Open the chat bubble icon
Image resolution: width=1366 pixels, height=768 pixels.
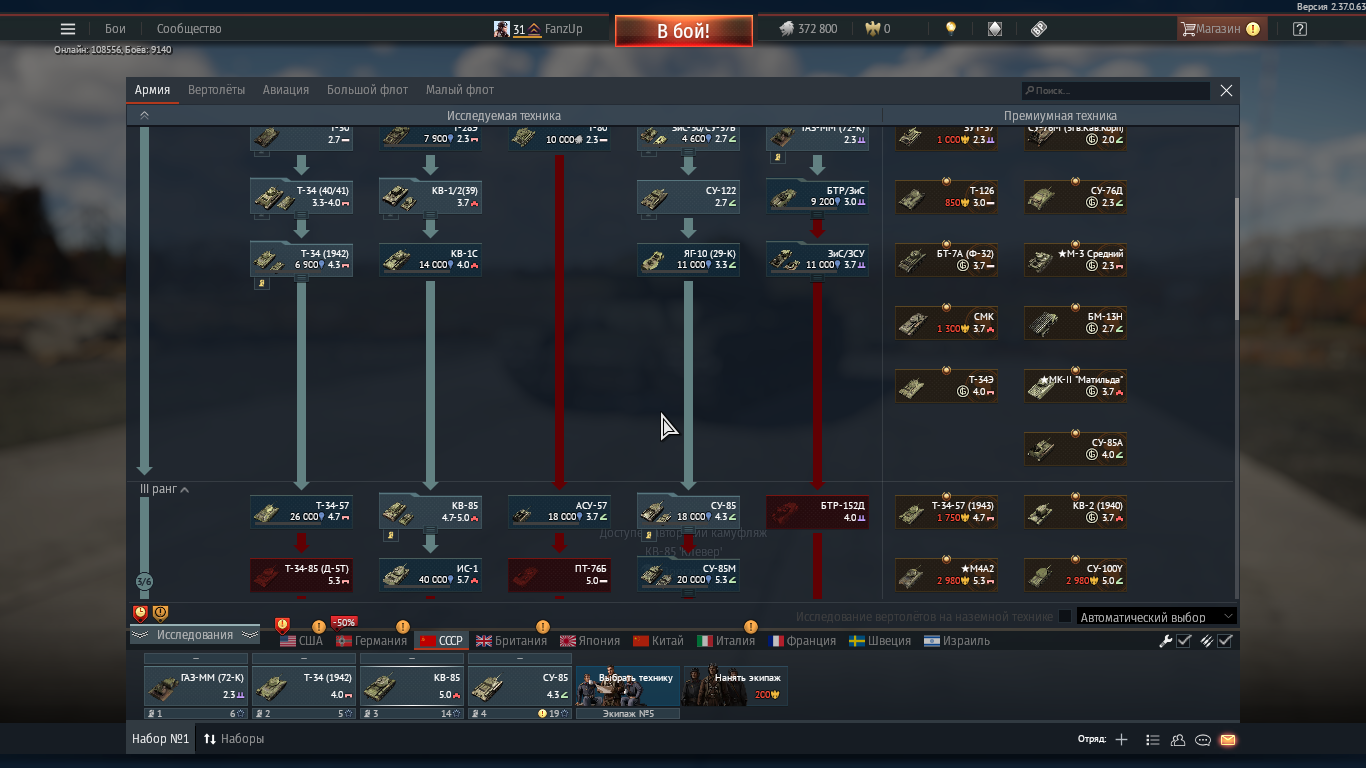(x=1203, y=740)
